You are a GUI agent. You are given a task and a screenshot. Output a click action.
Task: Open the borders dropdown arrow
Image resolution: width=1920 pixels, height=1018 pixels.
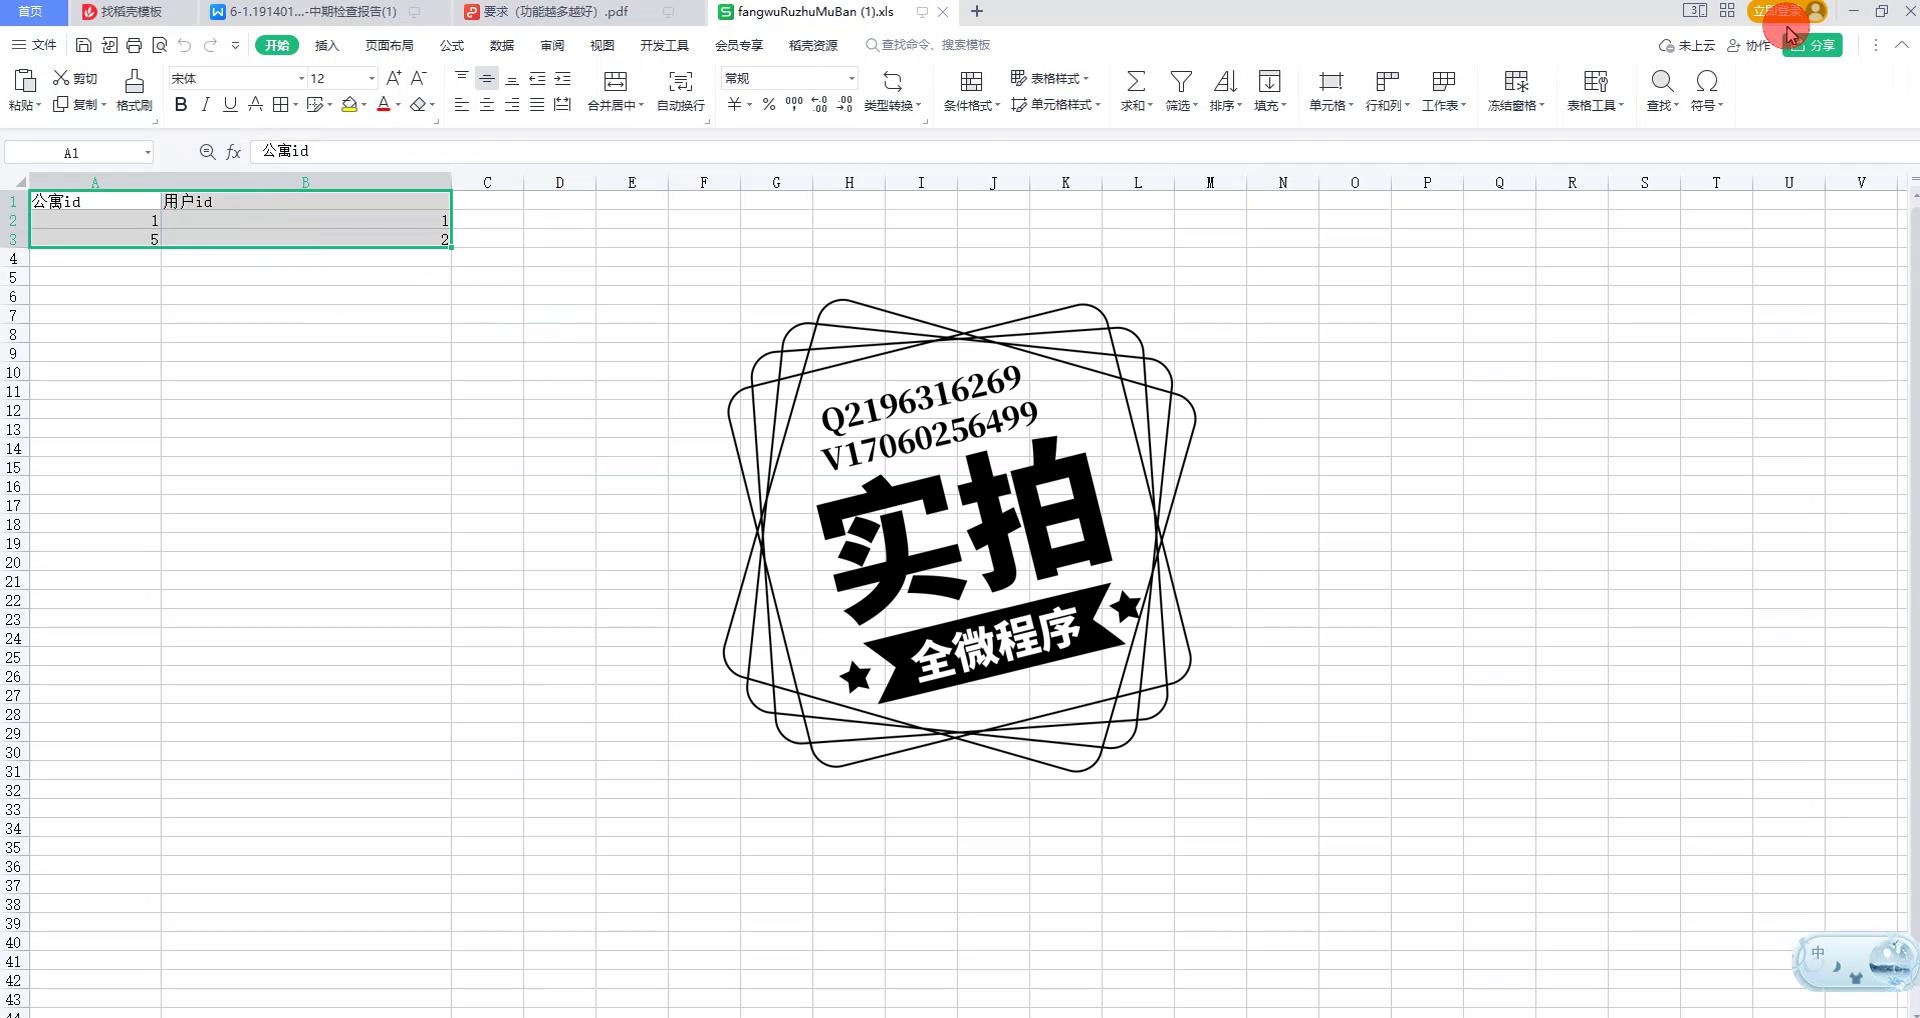point(296,105)
